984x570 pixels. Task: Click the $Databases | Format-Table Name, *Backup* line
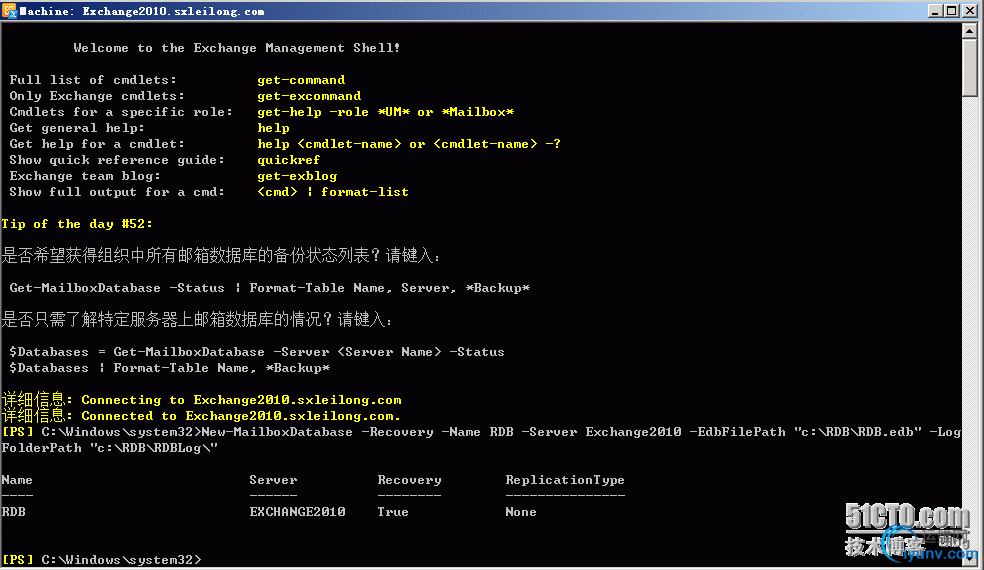click(169, 368)
